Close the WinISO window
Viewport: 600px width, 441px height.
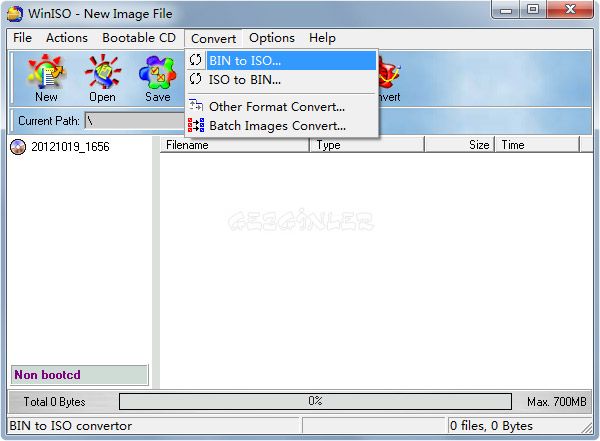pyautogui.click(x=570, y=10)
